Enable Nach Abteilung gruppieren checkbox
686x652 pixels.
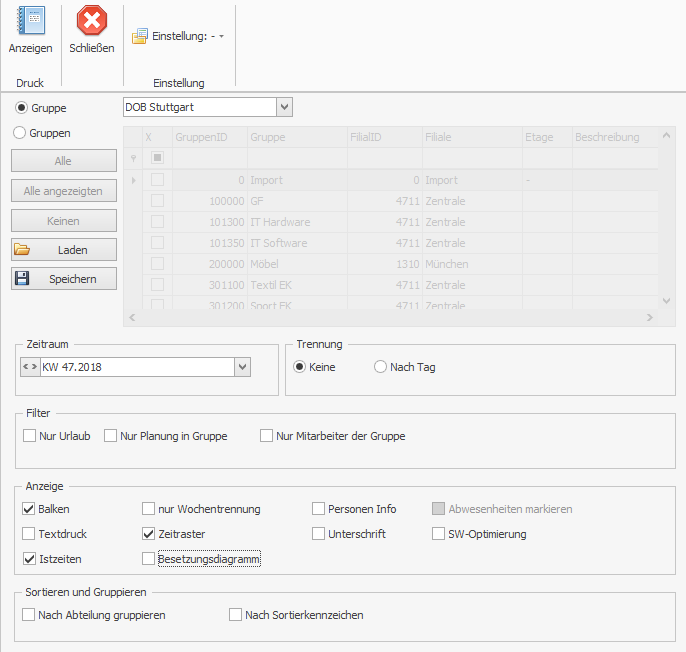(x=29, y=615)
